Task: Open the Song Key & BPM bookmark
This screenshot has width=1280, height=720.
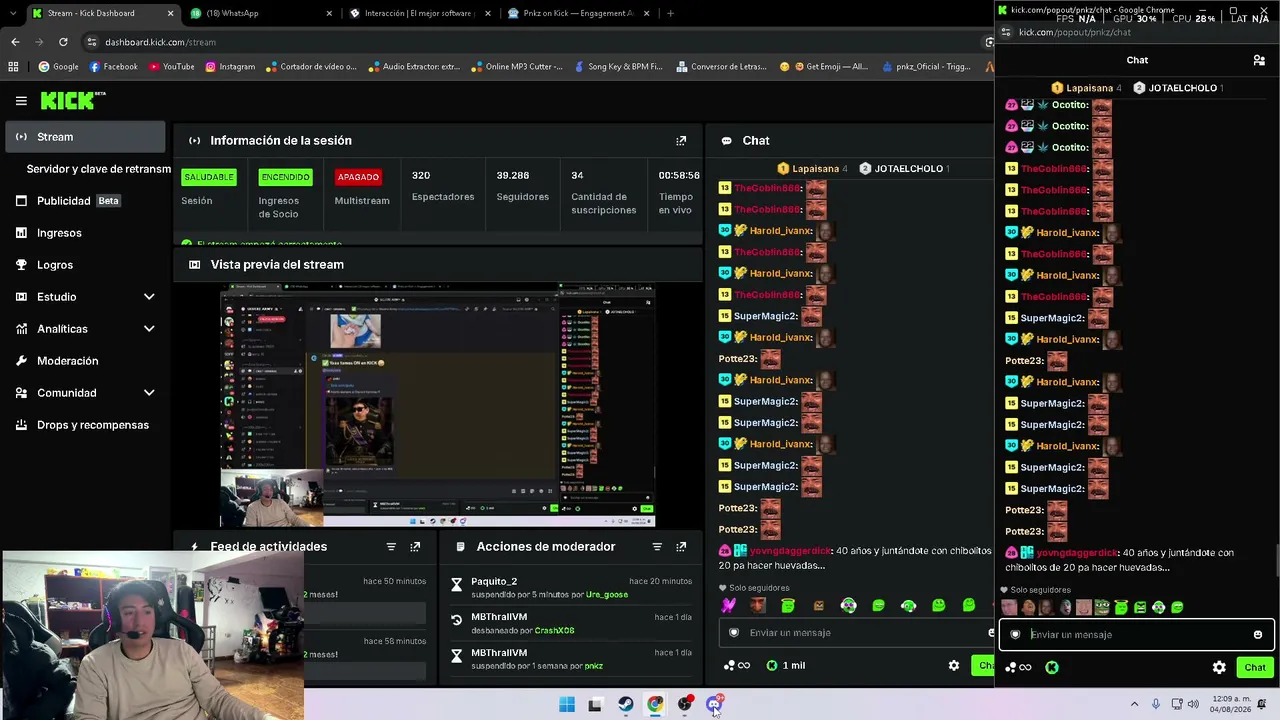Action: click(618, 67)
